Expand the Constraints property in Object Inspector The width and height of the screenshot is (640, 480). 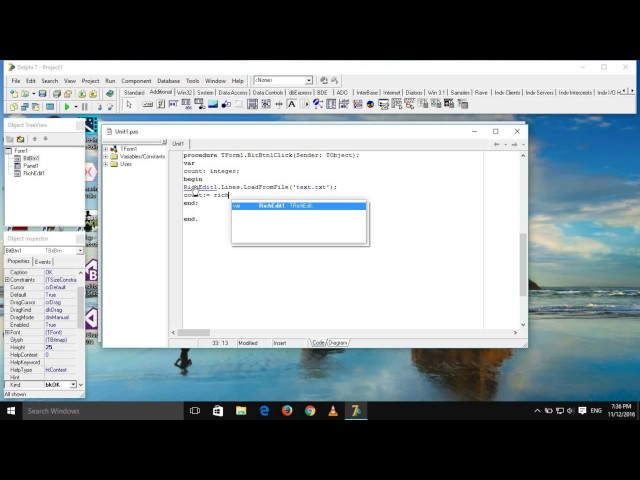point(7,280)
